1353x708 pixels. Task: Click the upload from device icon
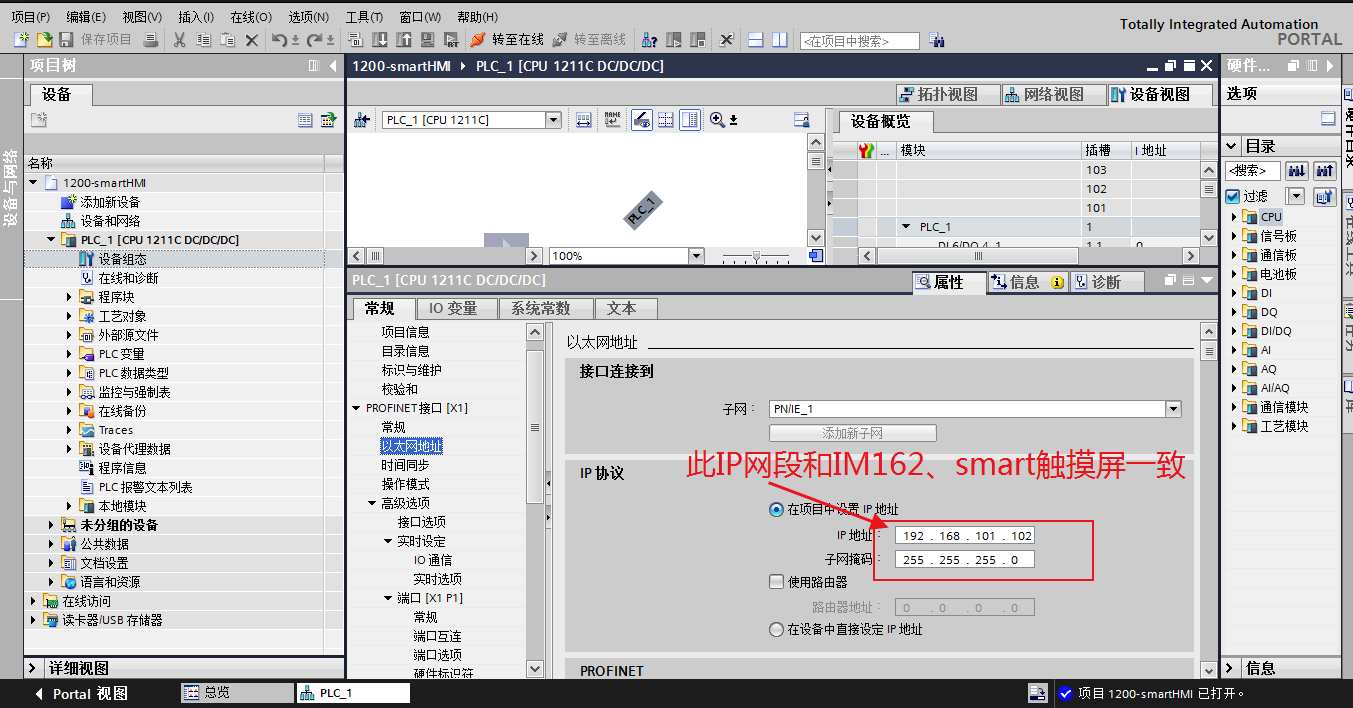(x=403, y=40)
